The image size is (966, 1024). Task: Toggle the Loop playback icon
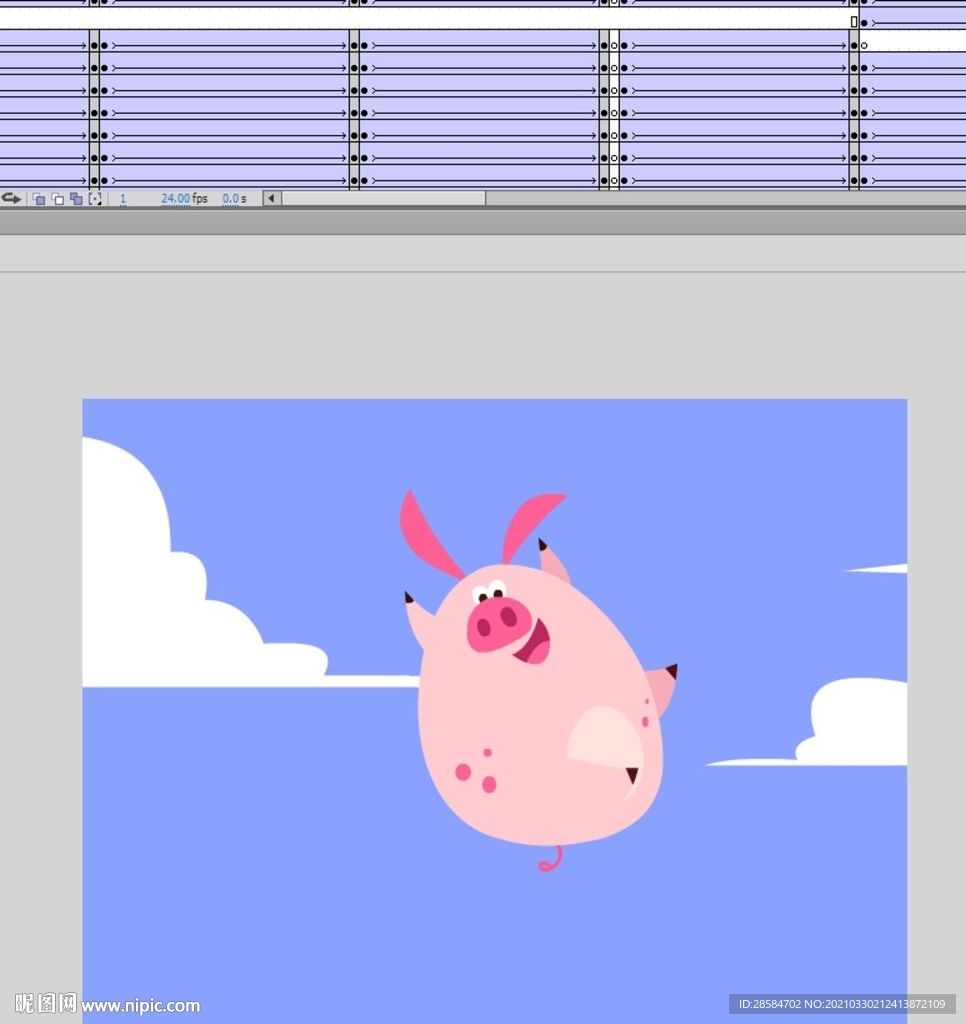point(11,199)
